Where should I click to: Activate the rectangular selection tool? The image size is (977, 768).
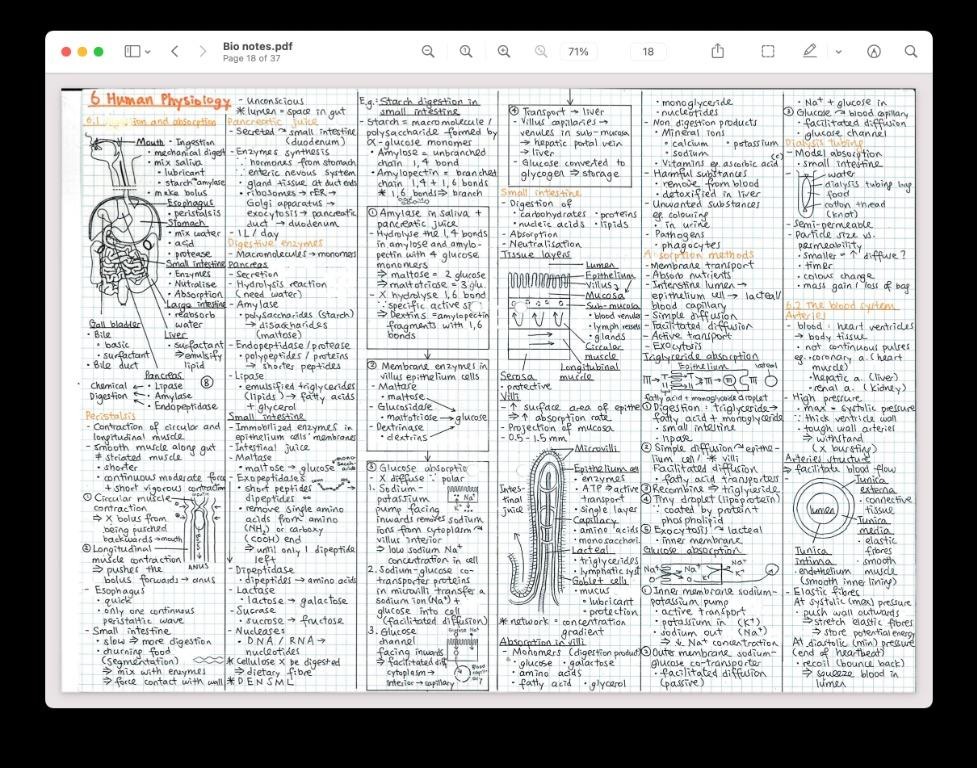tap(768, 51)
